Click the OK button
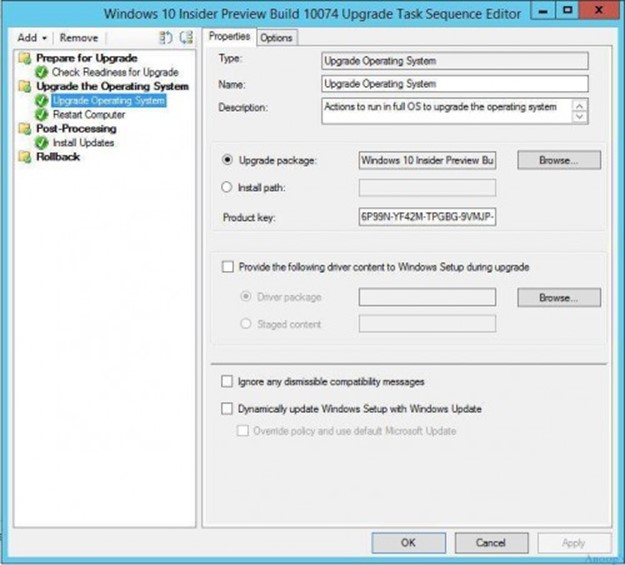 [x=409, y=543]
